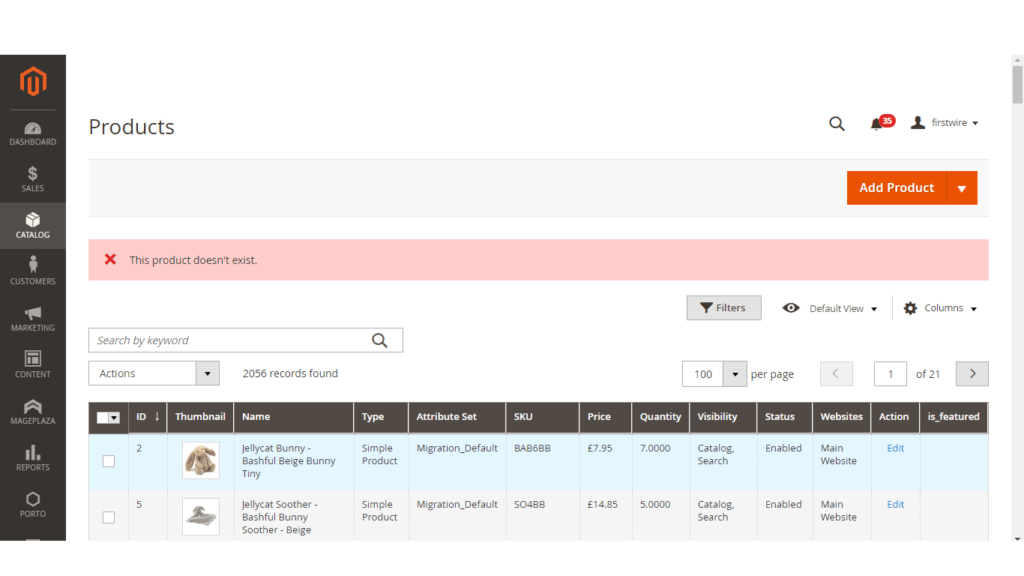
Task: Click the firstwire user account icon
Action: click(918, 122)
